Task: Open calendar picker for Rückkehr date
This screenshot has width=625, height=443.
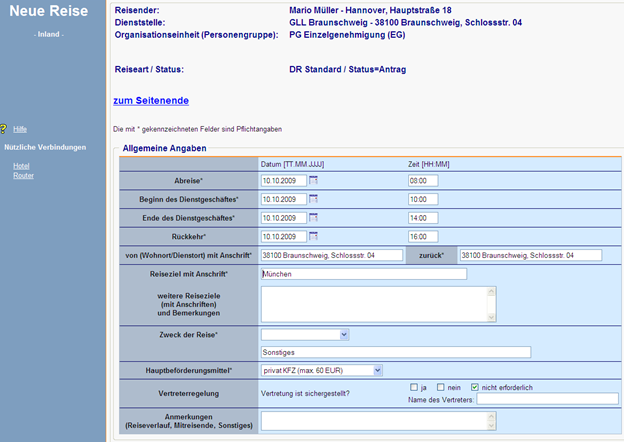Action: pyautogui.click(x=314, y=236)
